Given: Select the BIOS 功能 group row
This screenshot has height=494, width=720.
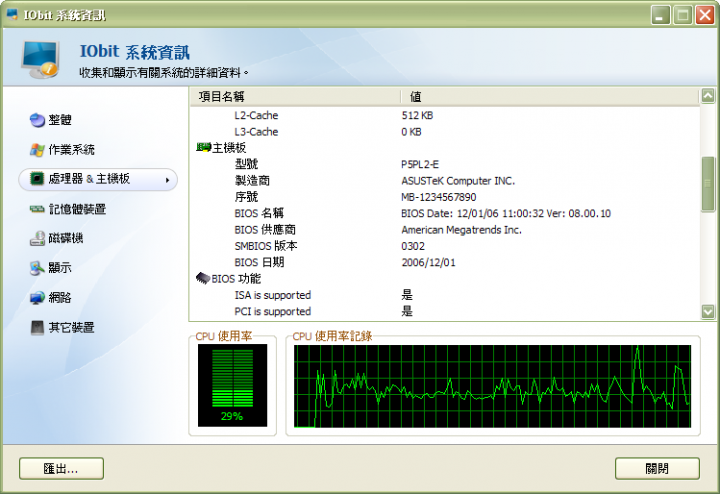Looking at the screenshot, I should pos(444,279).
